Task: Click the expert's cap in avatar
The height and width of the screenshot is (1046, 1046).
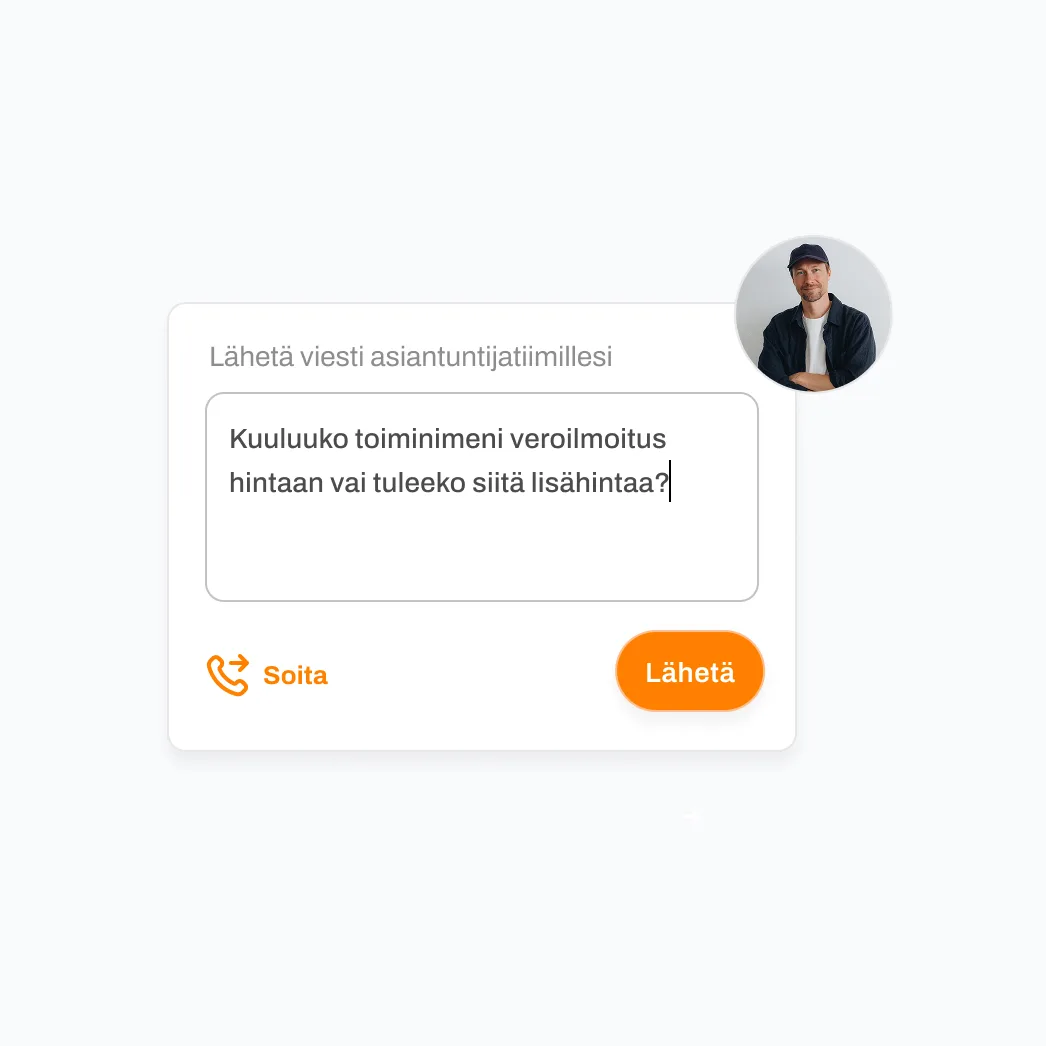Action: point(808,256)
